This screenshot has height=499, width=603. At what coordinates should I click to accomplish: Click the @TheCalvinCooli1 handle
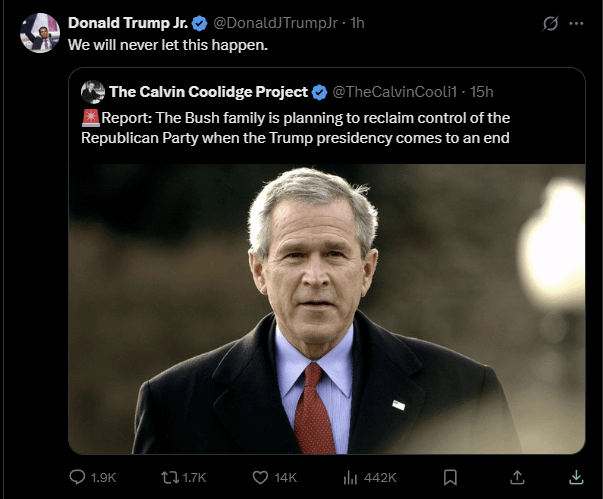tap(394, 92)
